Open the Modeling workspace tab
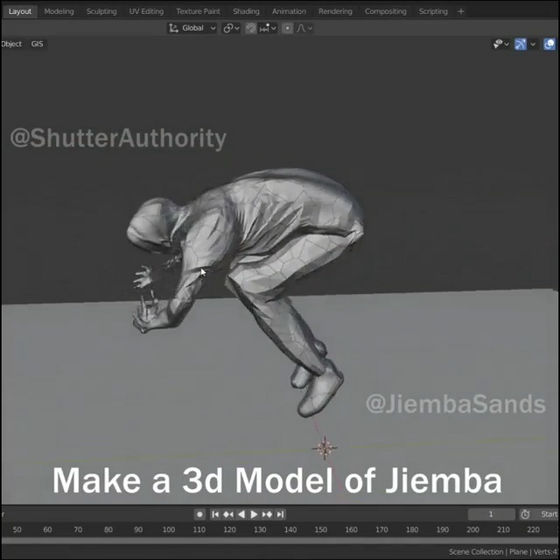This screenshot has width=560, height=560. [x=59, y=11]
